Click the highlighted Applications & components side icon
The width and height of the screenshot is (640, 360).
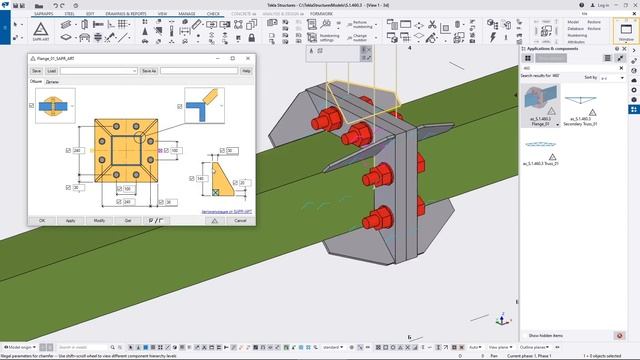click(x=633, y=109)
